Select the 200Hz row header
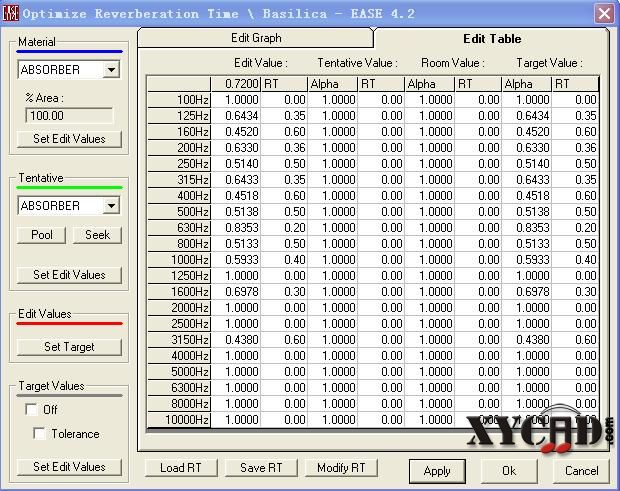 (179, 148)
